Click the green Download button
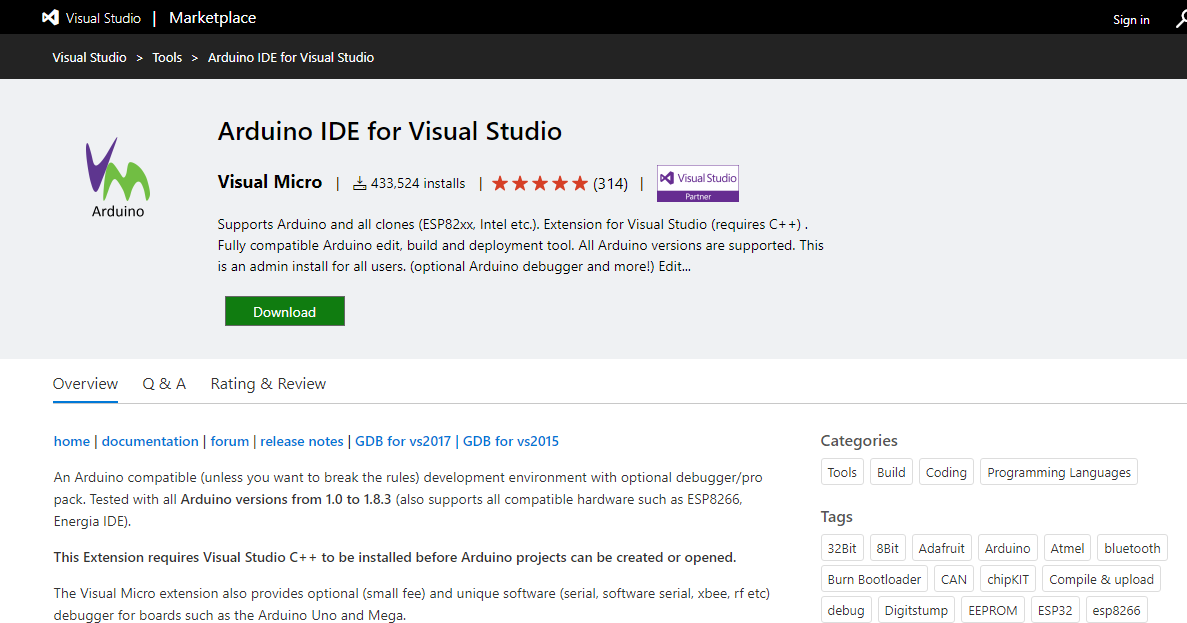 (285, 311)
